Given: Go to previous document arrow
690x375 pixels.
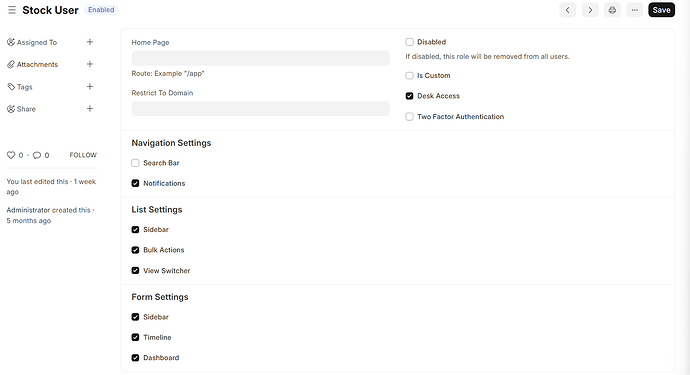Looking at the screenshot, I should tap(568, 10).
